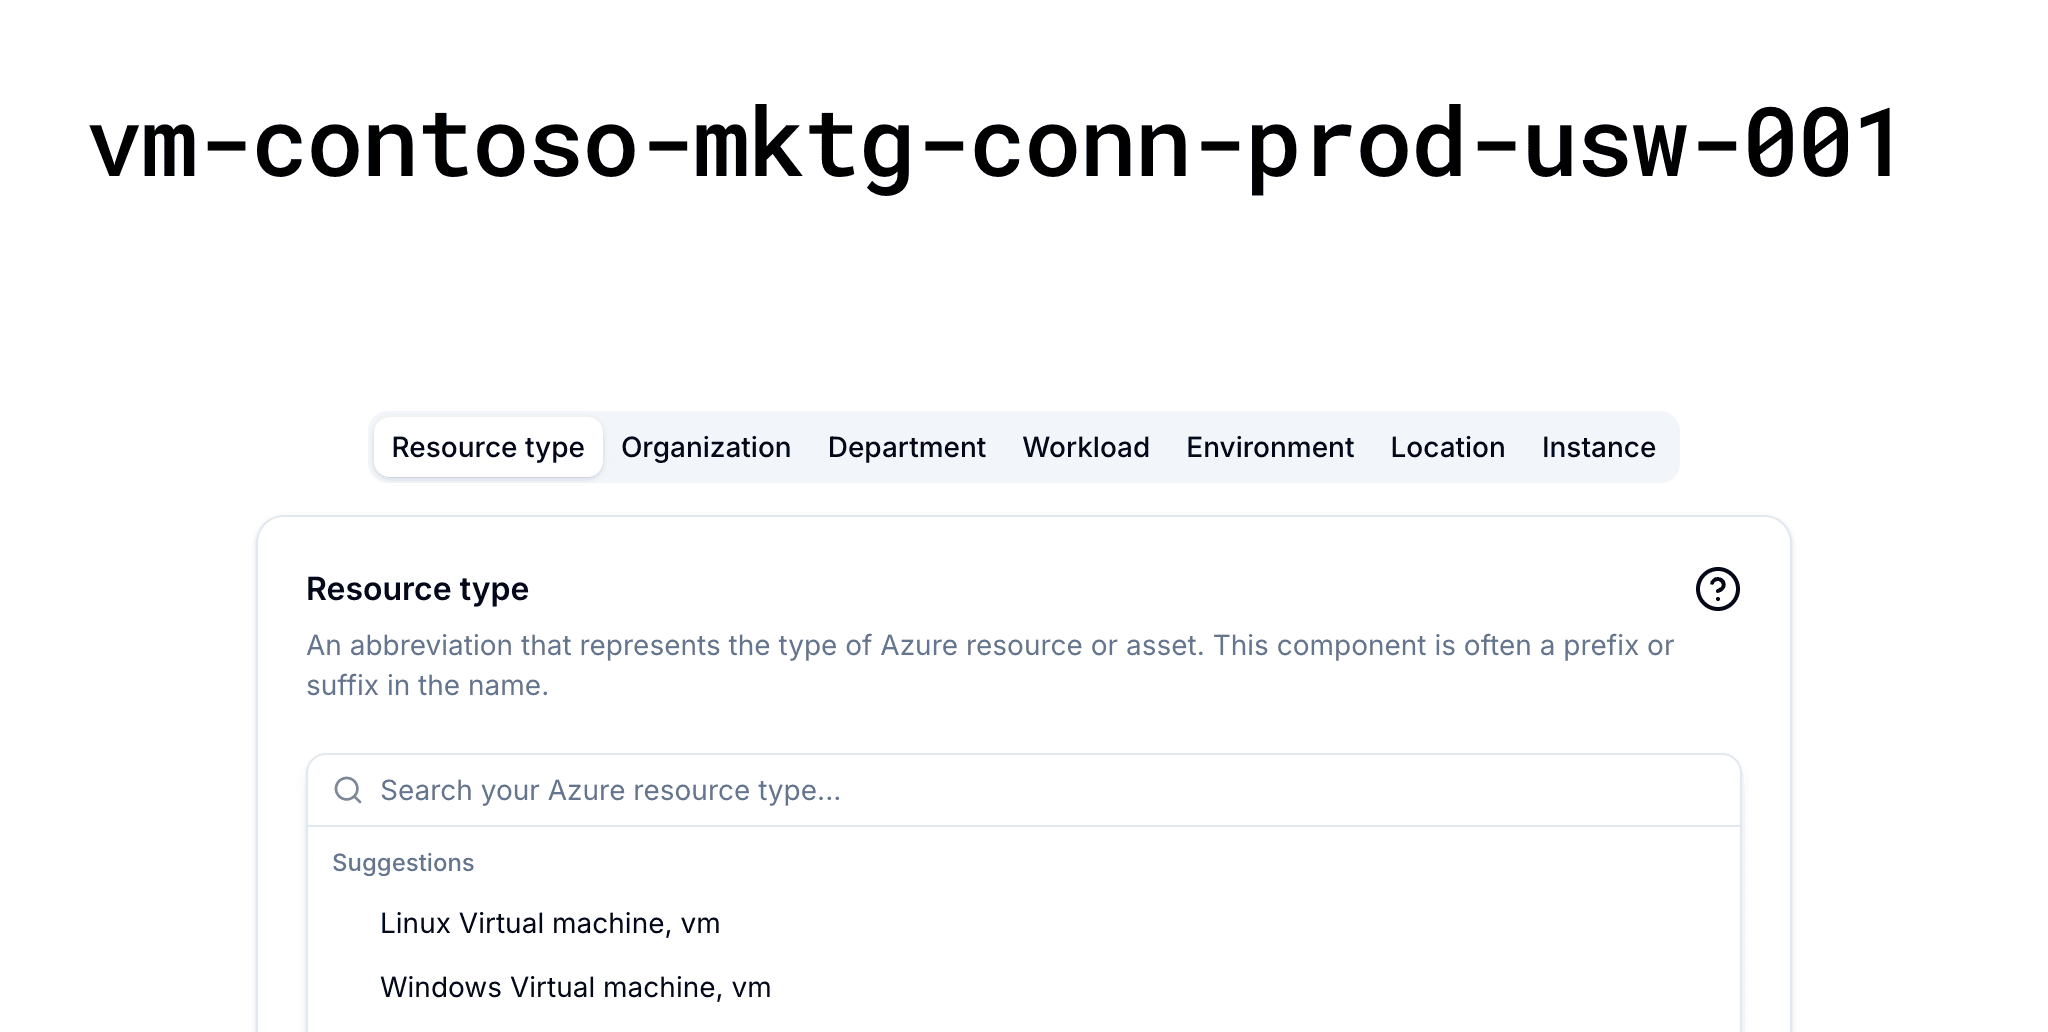Select the Linux Virtual machine suggestion
Screen dimensions: 2048x1032
point(550,923)
